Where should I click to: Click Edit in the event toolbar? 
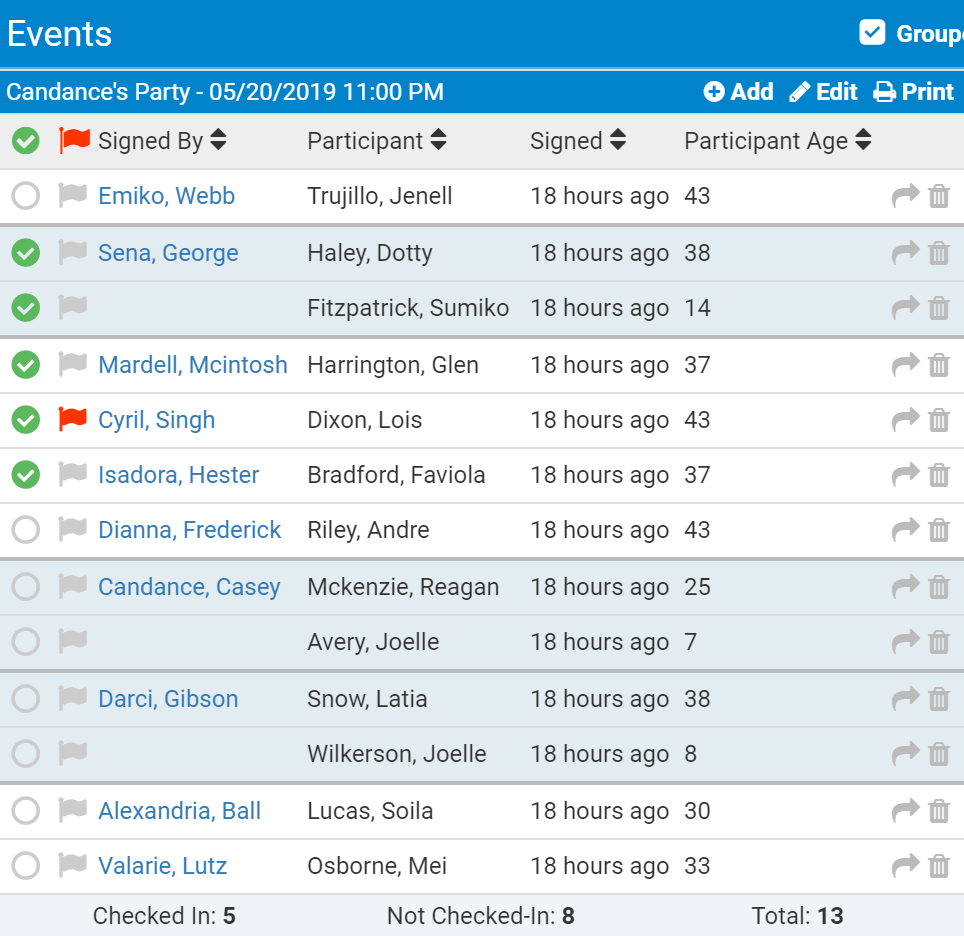(823, 92)
